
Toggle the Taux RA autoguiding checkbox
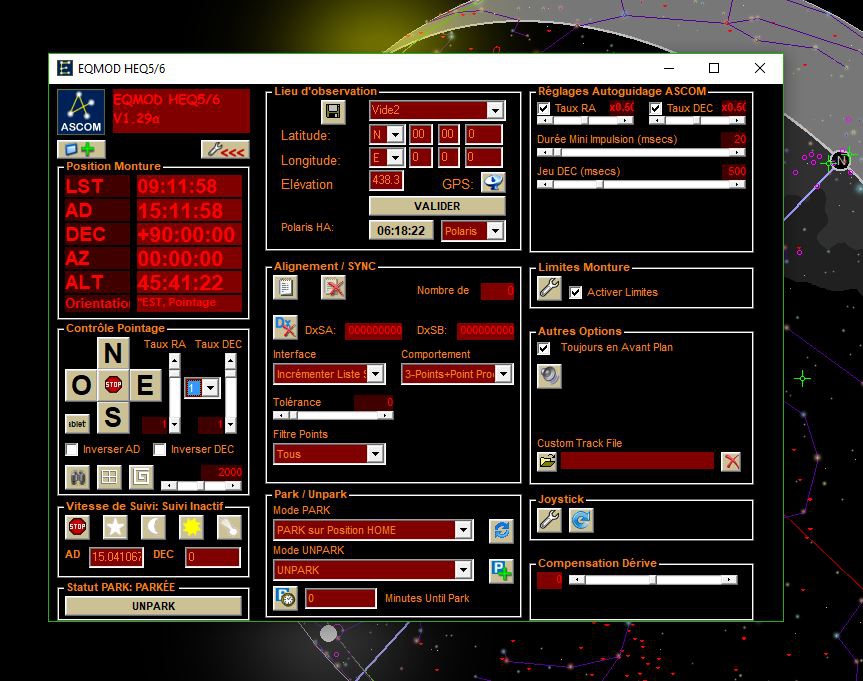(544, 108)
